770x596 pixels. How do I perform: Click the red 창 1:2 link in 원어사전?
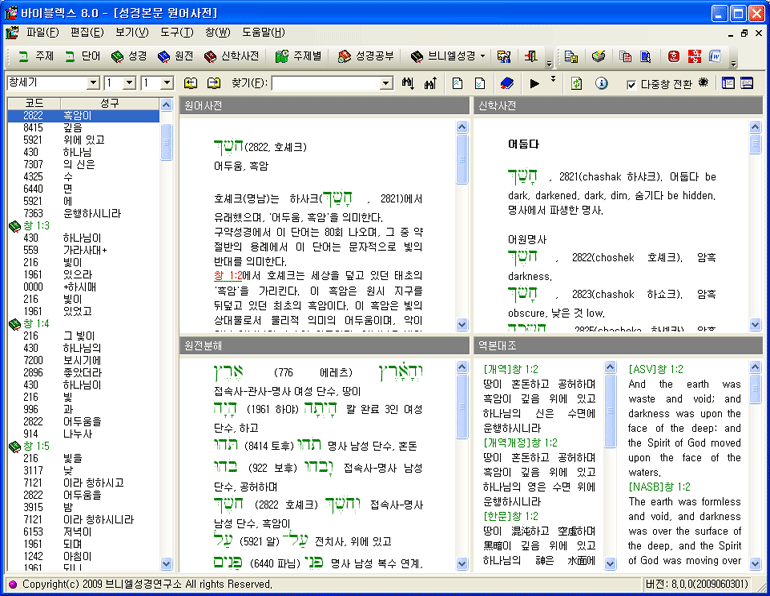pyautogui.click(x=228, y=276)
